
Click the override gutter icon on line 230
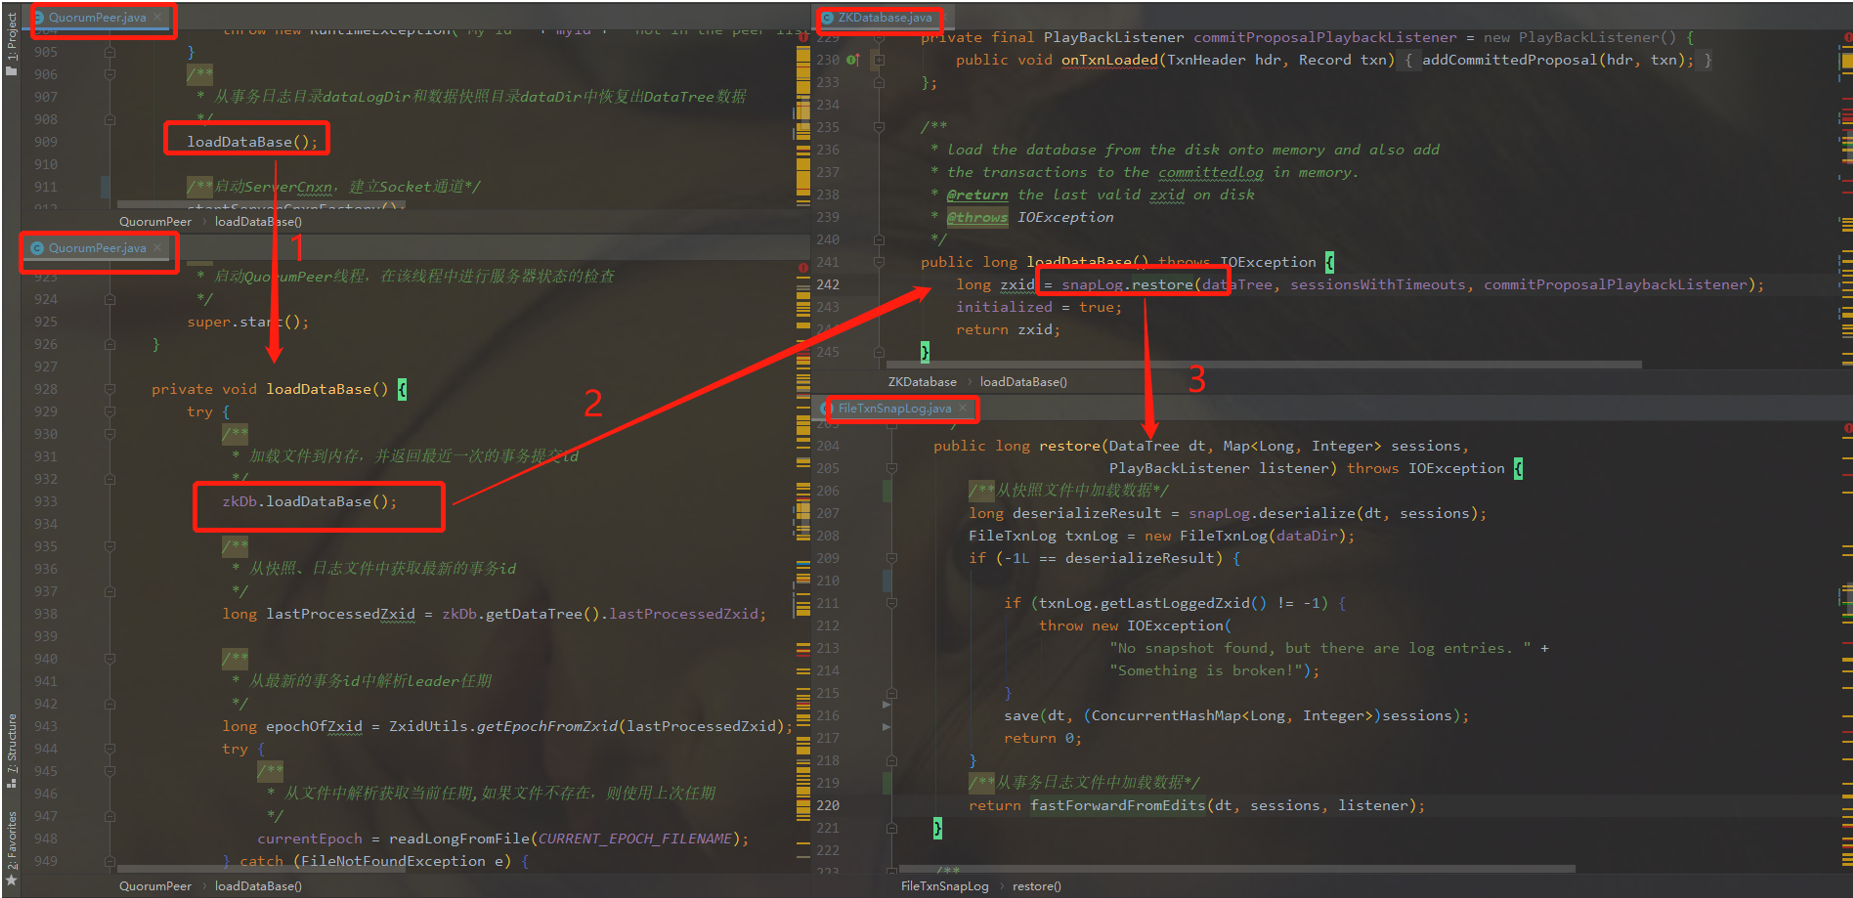(853, 60)
